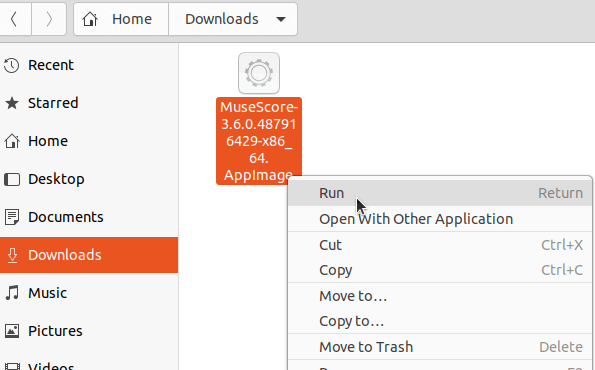Select the MuseScore AppImage gear thumbnail
595x370 pixels.
click(x=259, y=73)
